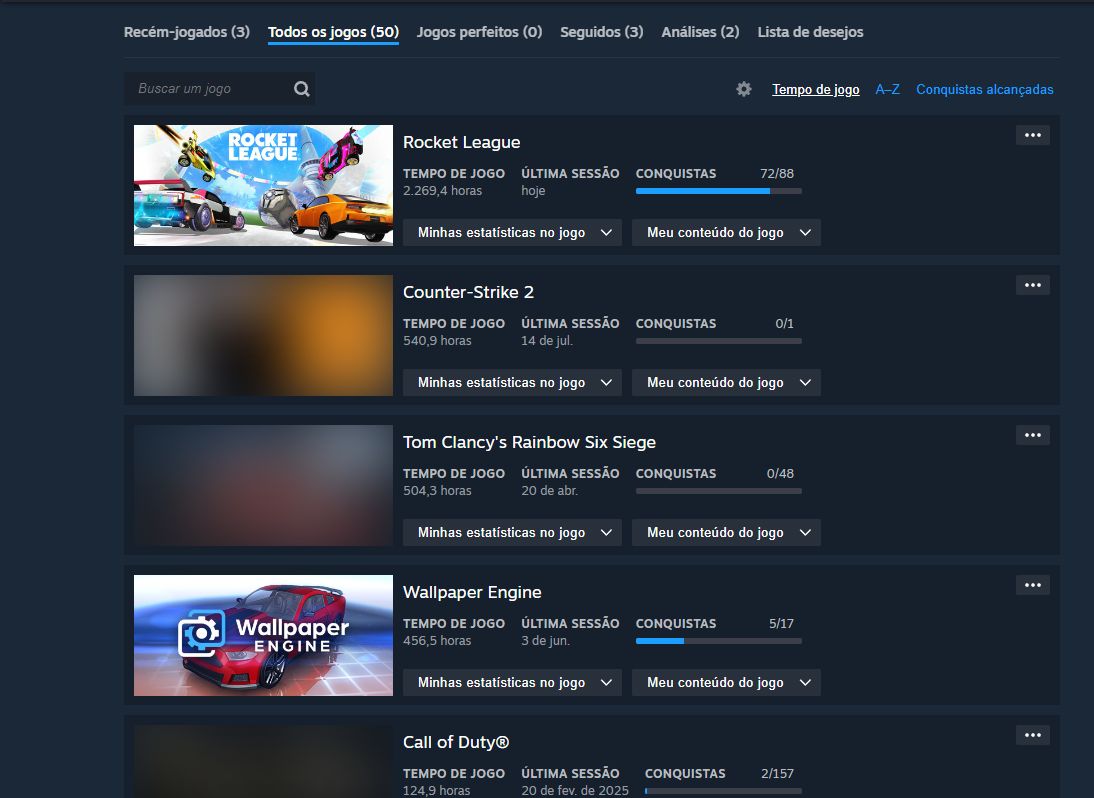This screenshot has height=798, width=1094.
Task: Open Rainbow Six Siege three-dot options menu
Action: (x=1033, y=435)
